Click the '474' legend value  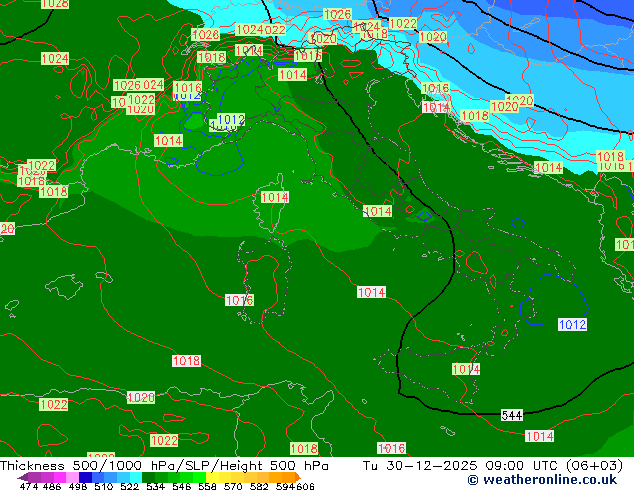(x=29, y=486)
